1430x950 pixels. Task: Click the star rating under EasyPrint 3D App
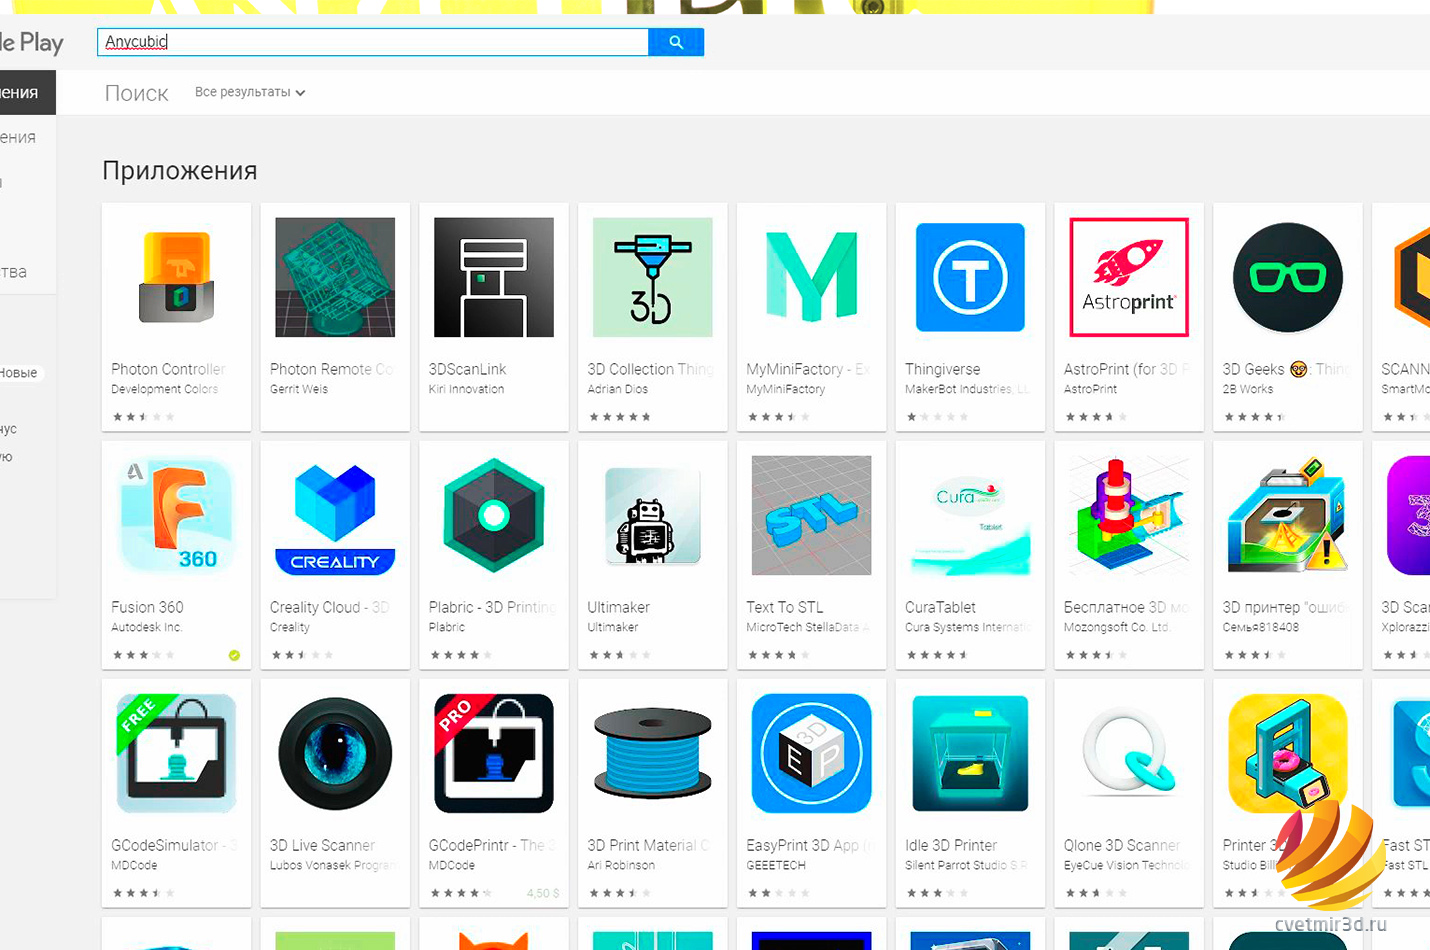click(778, 893)
